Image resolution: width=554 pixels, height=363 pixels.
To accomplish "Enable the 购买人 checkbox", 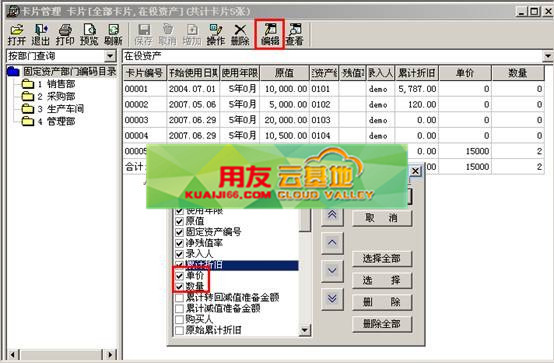I will 179,319.
